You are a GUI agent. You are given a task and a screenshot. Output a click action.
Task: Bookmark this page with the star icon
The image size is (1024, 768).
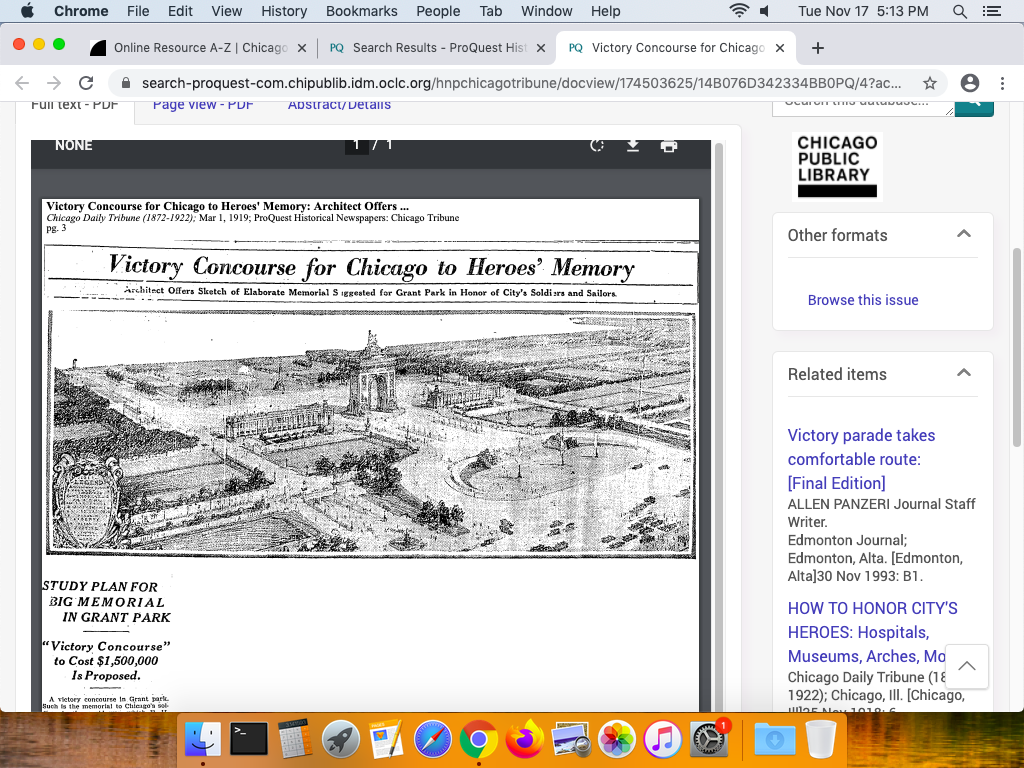(x=930, y=83)
